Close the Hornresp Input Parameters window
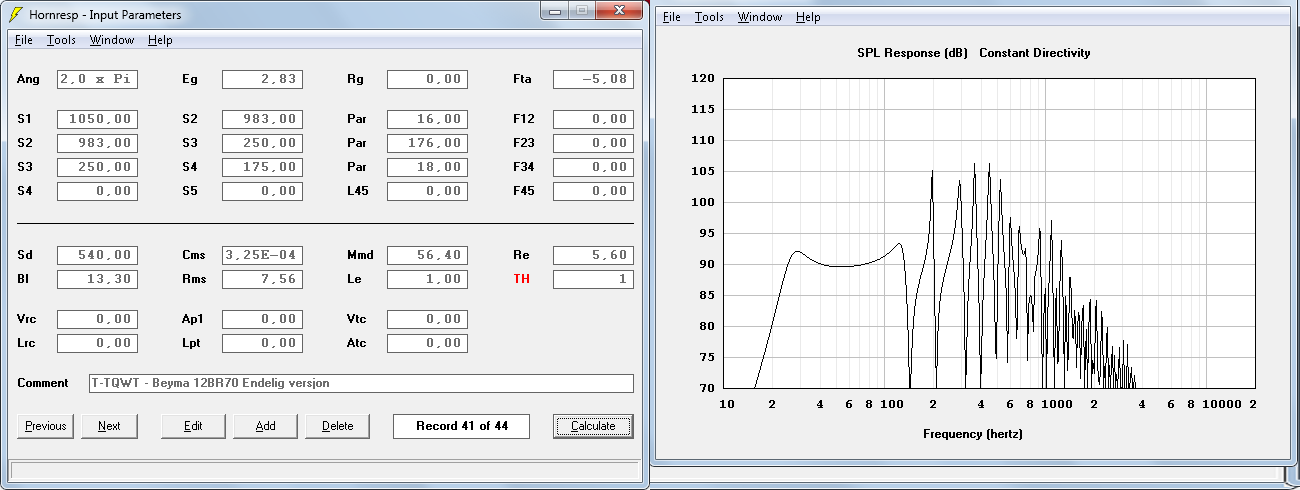The width and height of the screenshot is (1300, 490). click(620, 9)
